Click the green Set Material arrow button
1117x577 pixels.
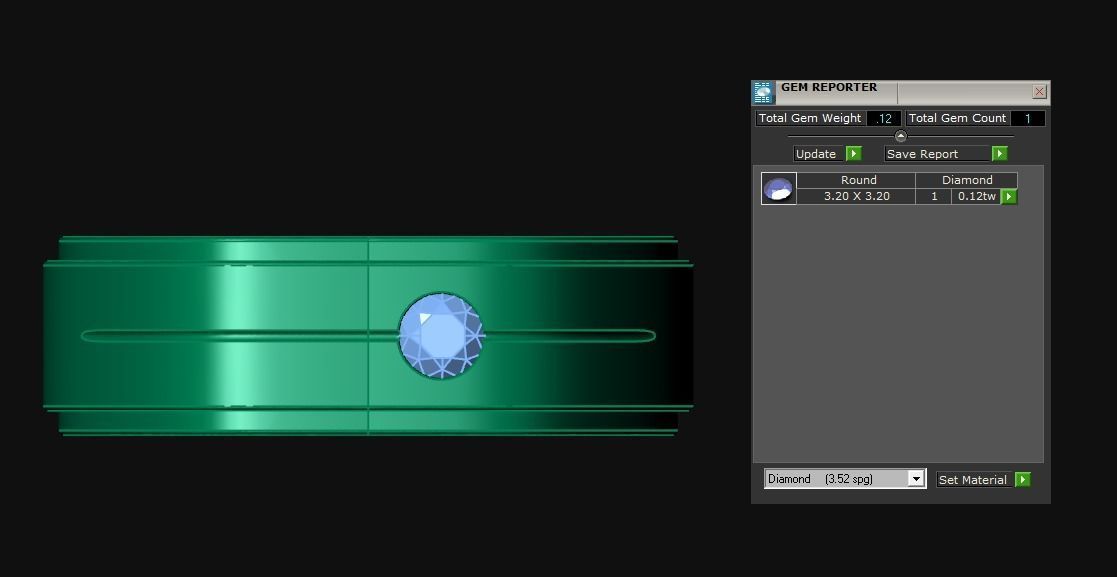click(1022, 480)
